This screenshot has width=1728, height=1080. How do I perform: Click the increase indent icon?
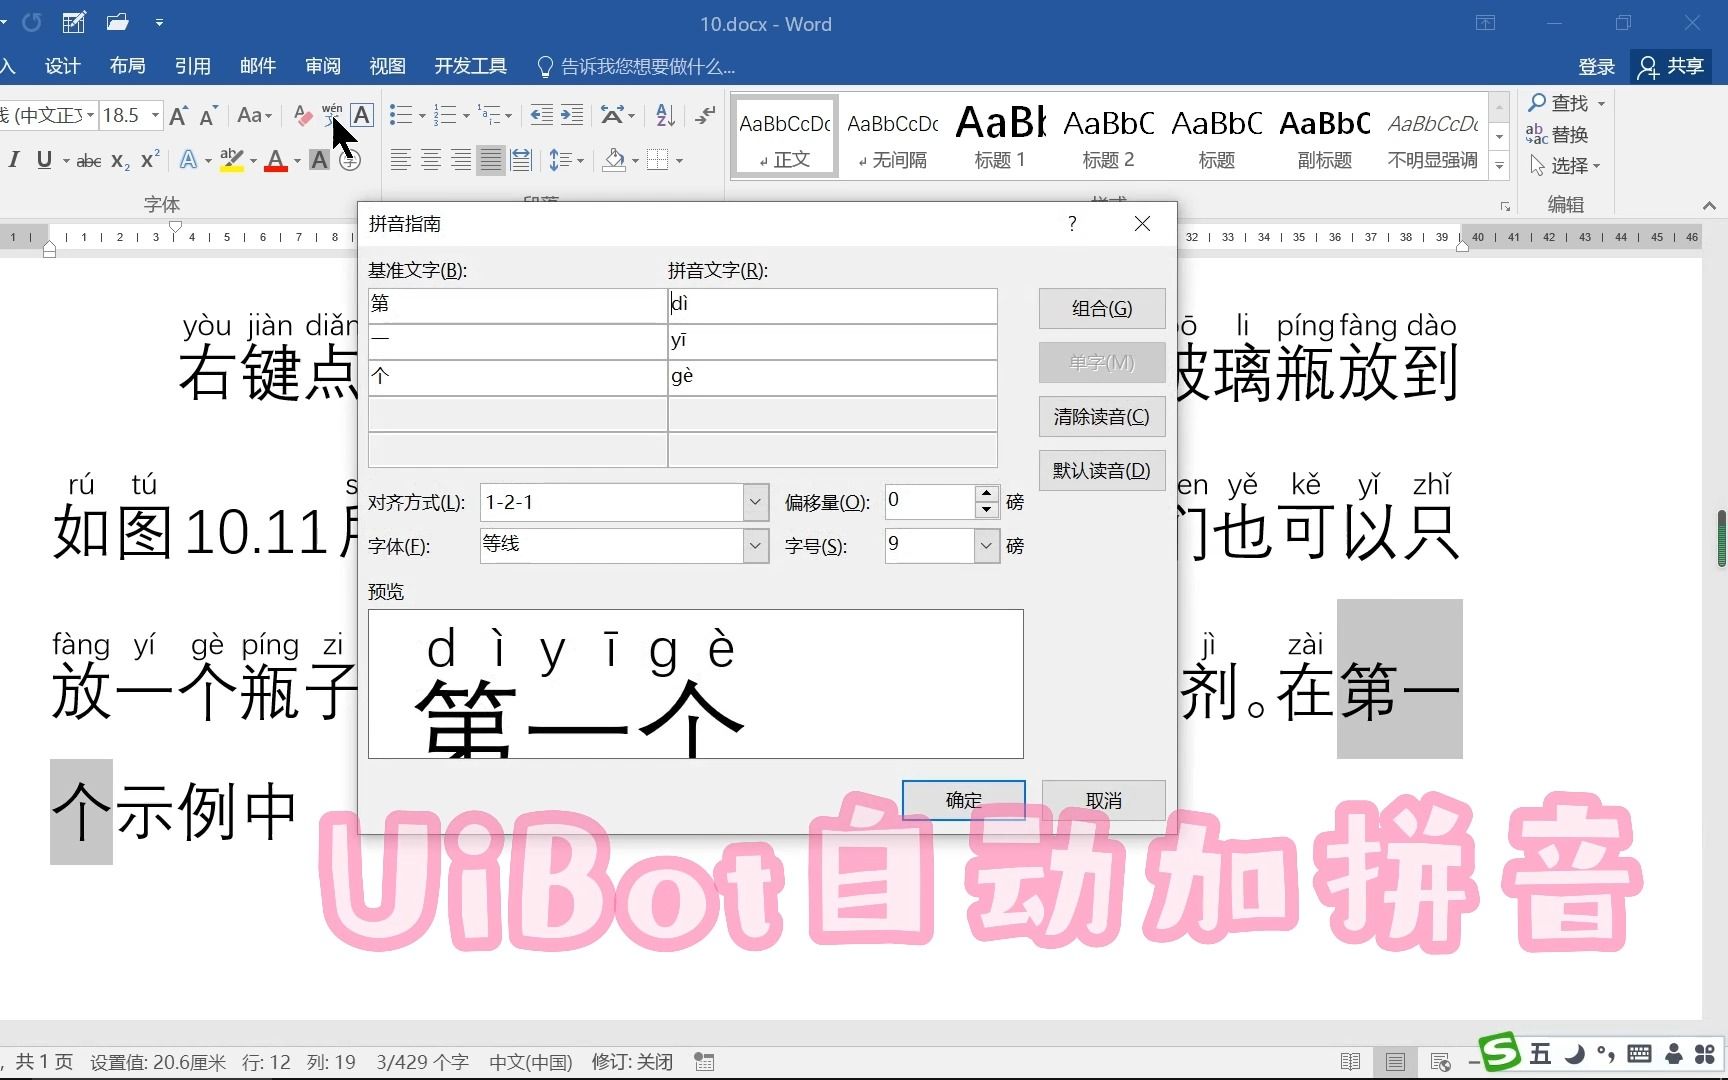(572, 115)
